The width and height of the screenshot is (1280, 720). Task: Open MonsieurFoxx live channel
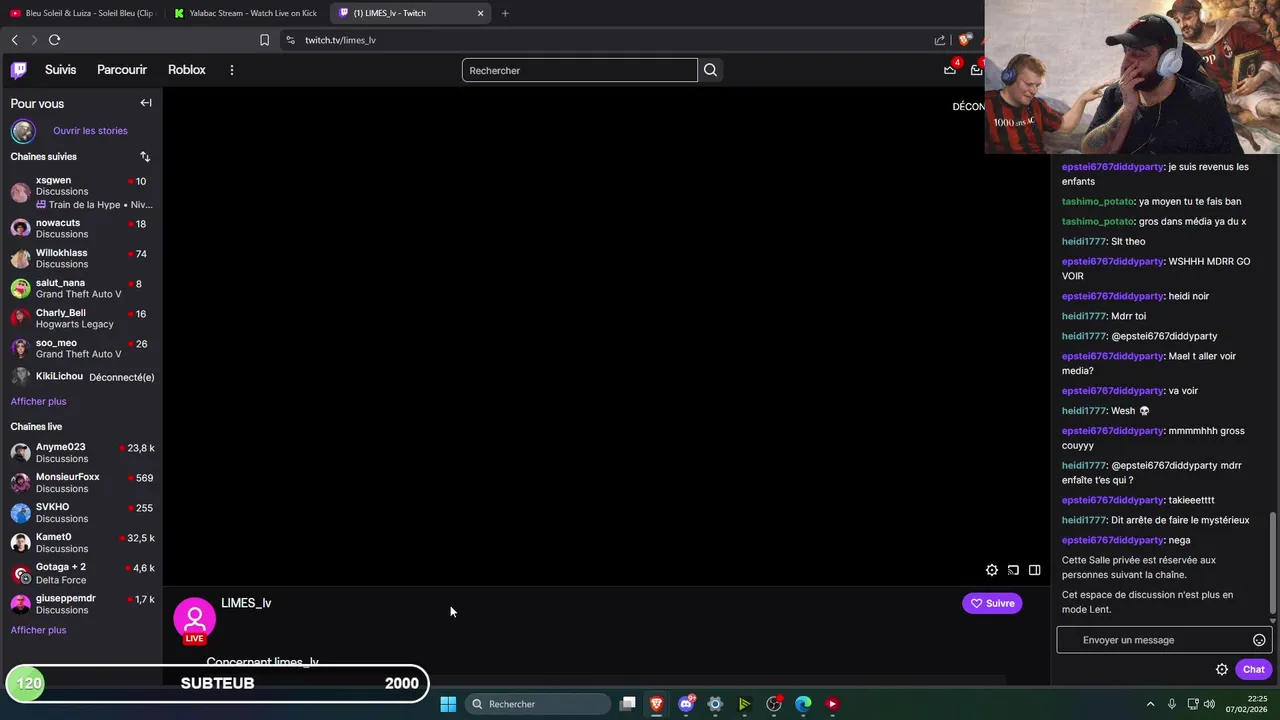pyautogui.click(x=81, y=483)
